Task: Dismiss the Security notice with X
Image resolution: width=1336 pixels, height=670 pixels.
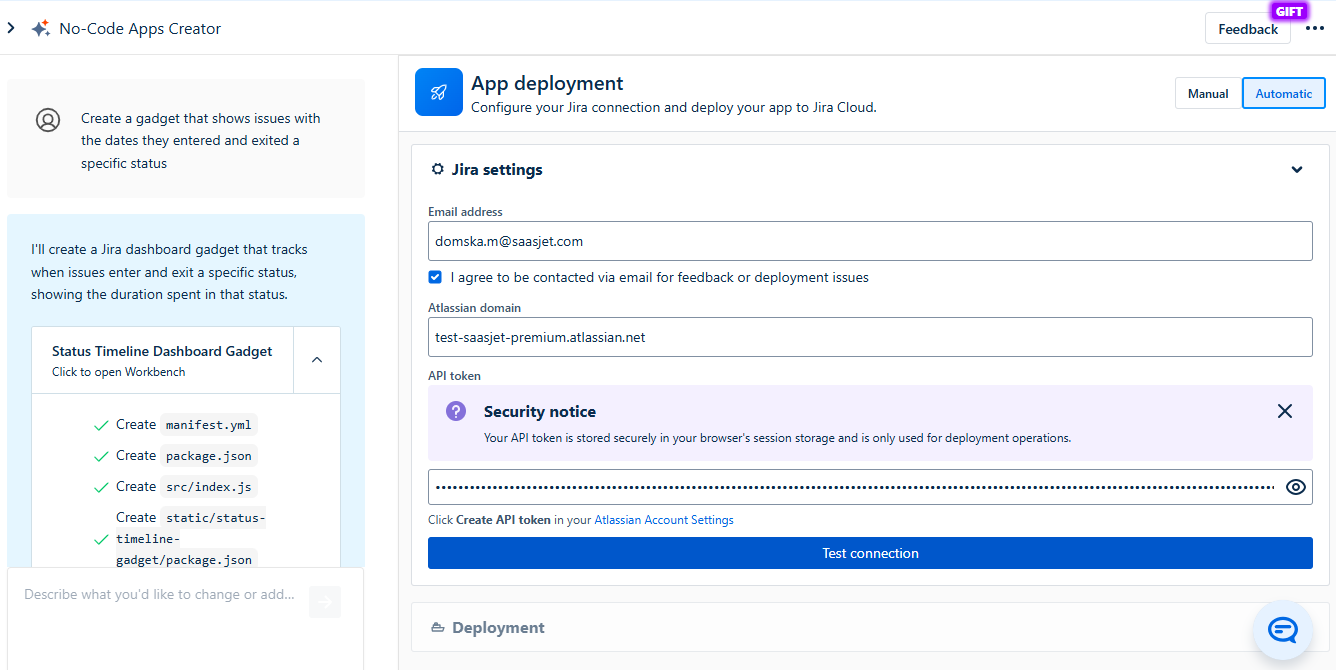Action: pyautogui.click(x=1285, y=411)
